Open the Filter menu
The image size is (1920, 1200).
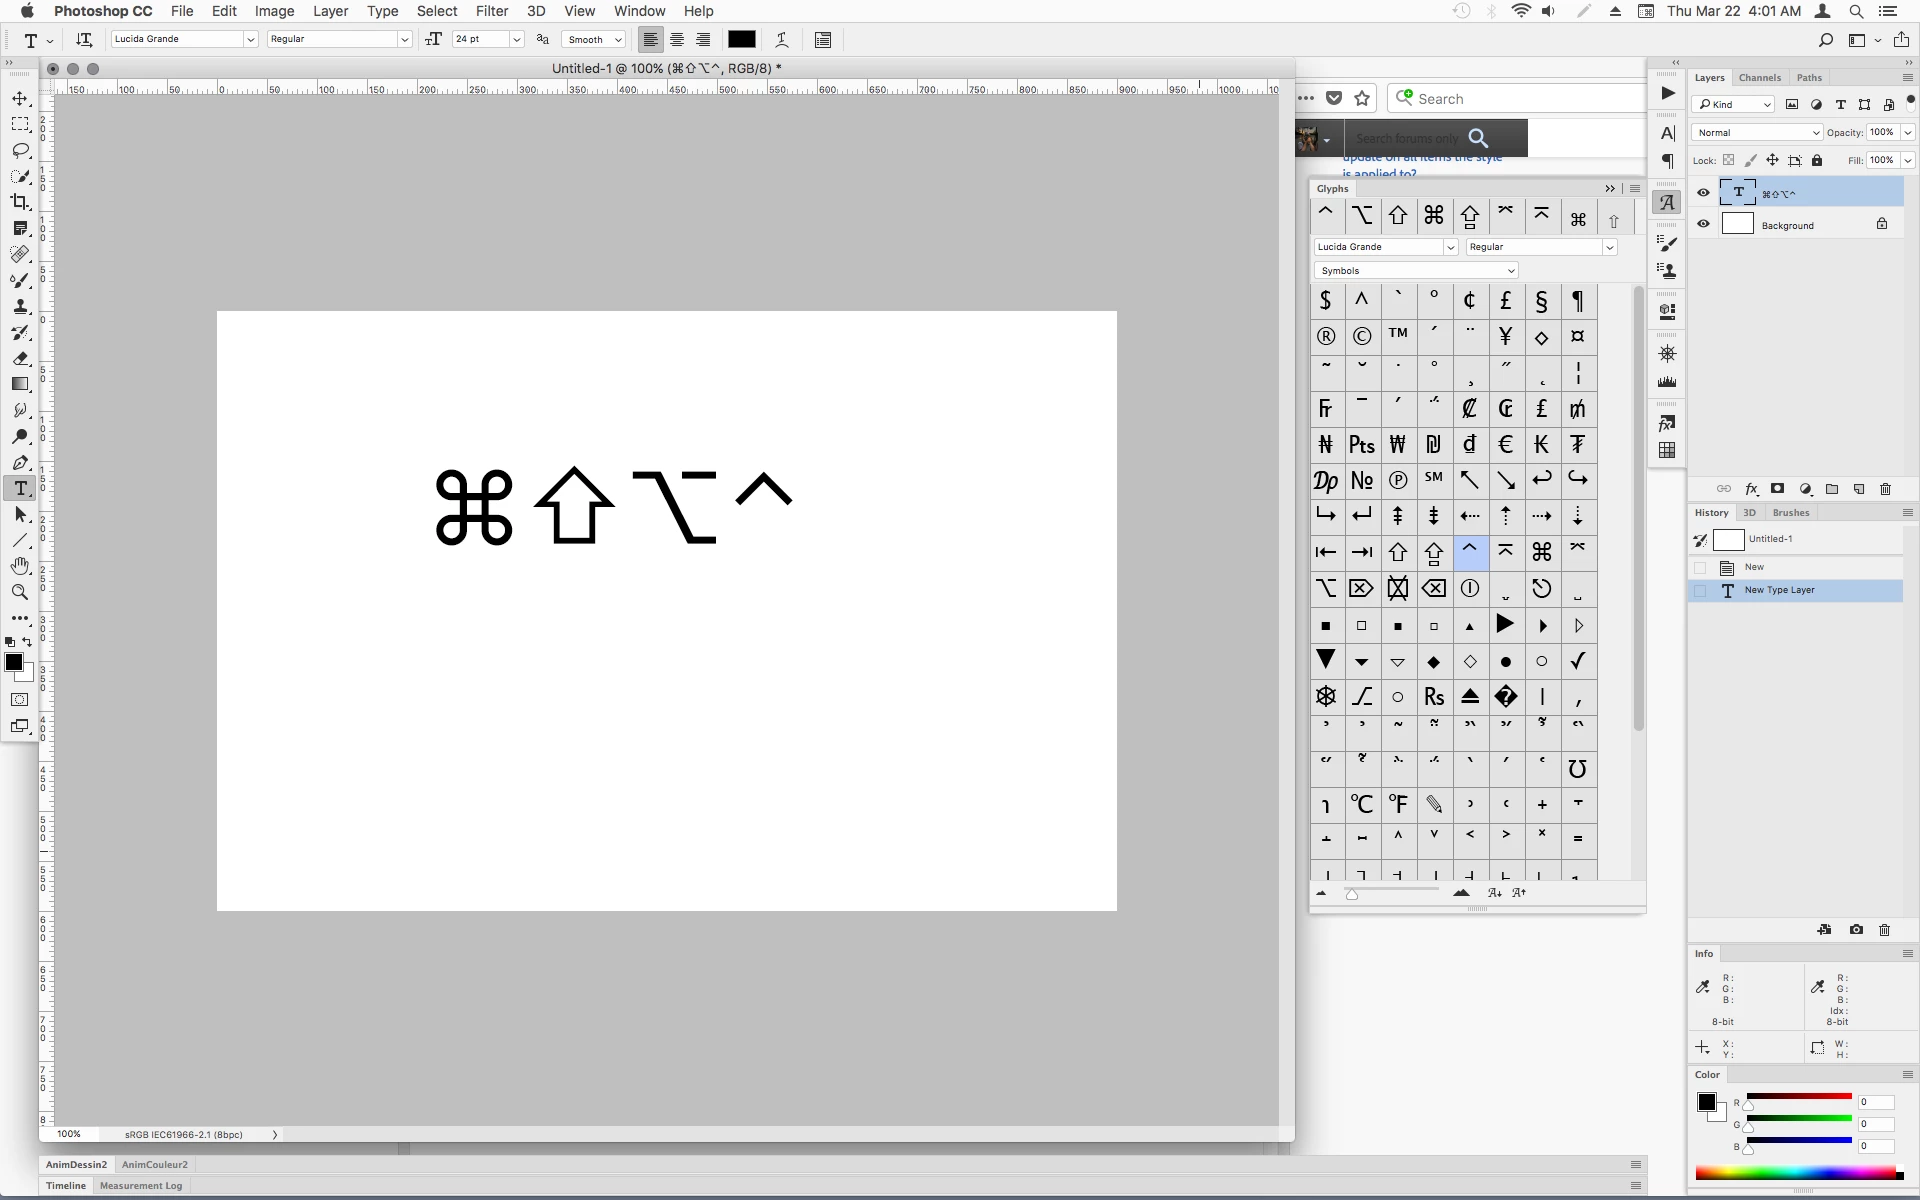(x=491, y=11)
